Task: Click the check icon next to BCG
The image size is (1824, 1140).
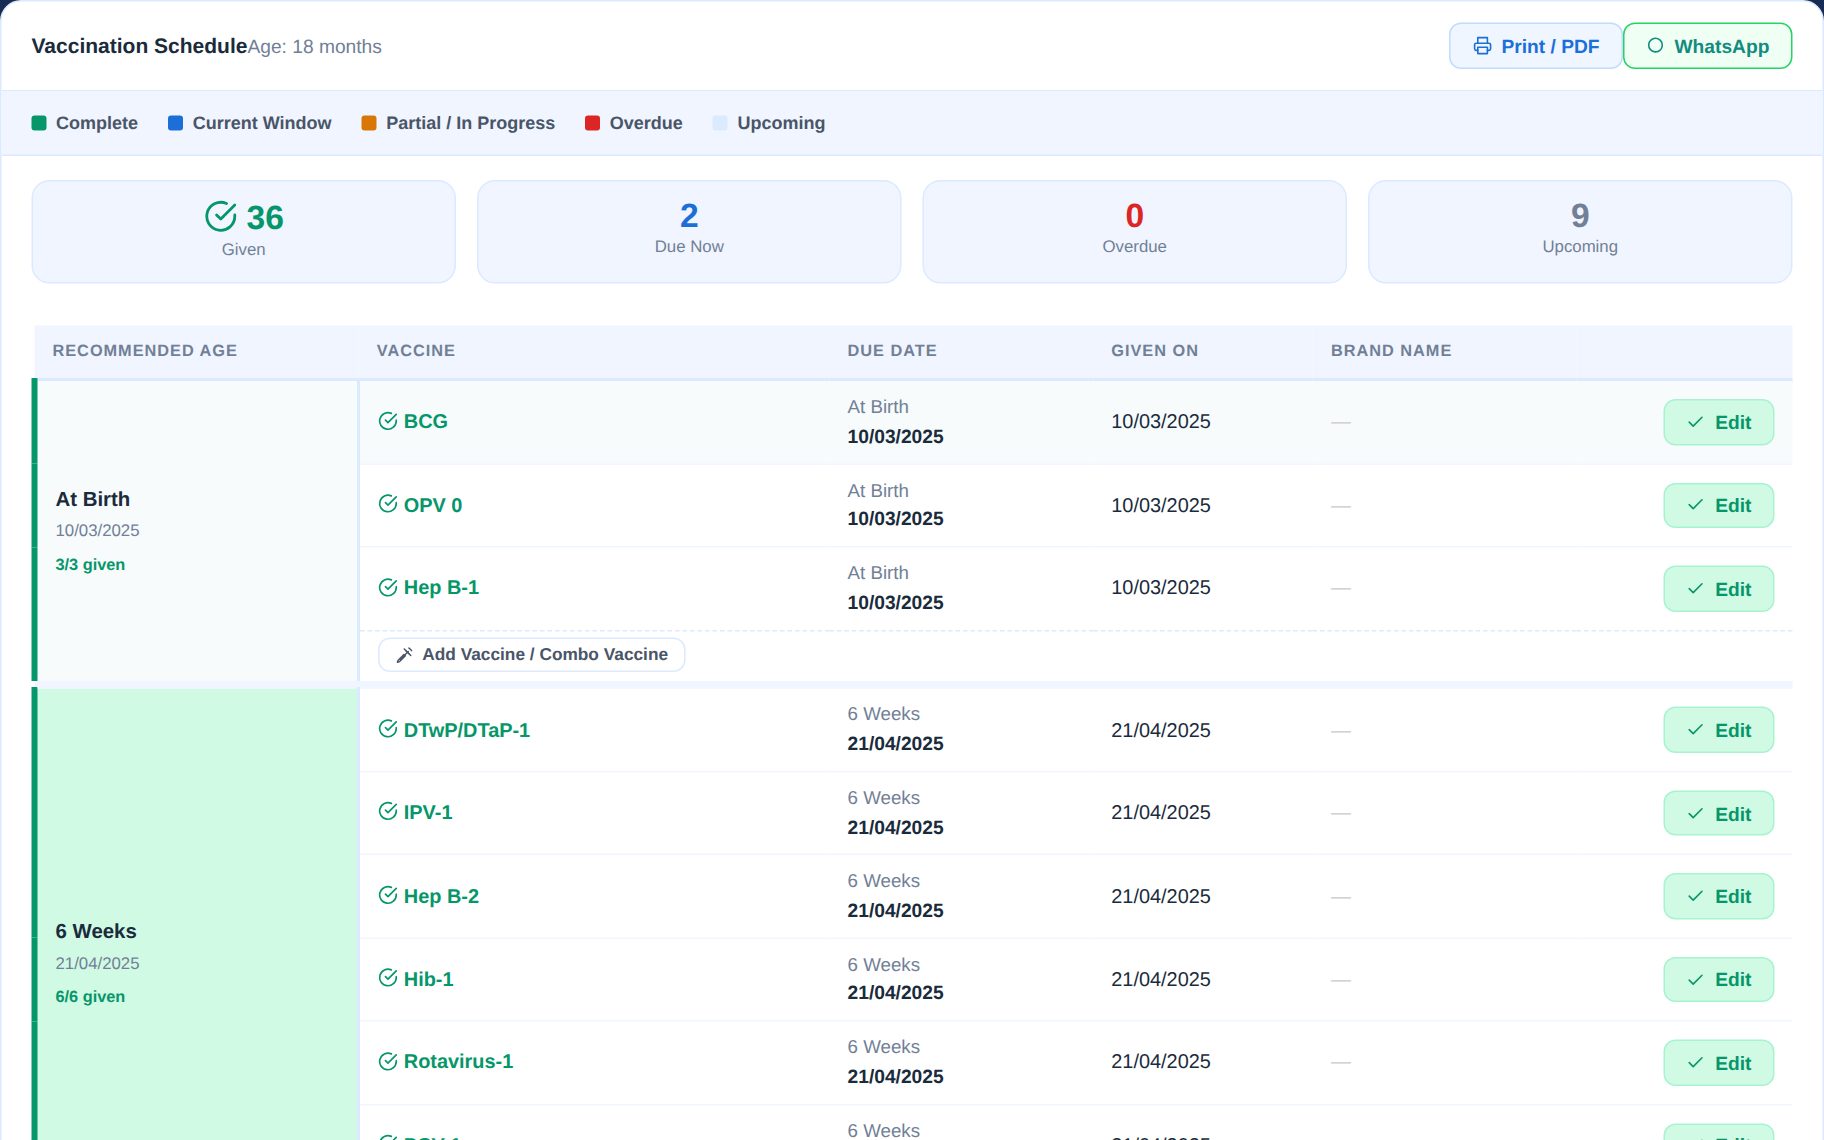Action: click(x=388, y=421)
